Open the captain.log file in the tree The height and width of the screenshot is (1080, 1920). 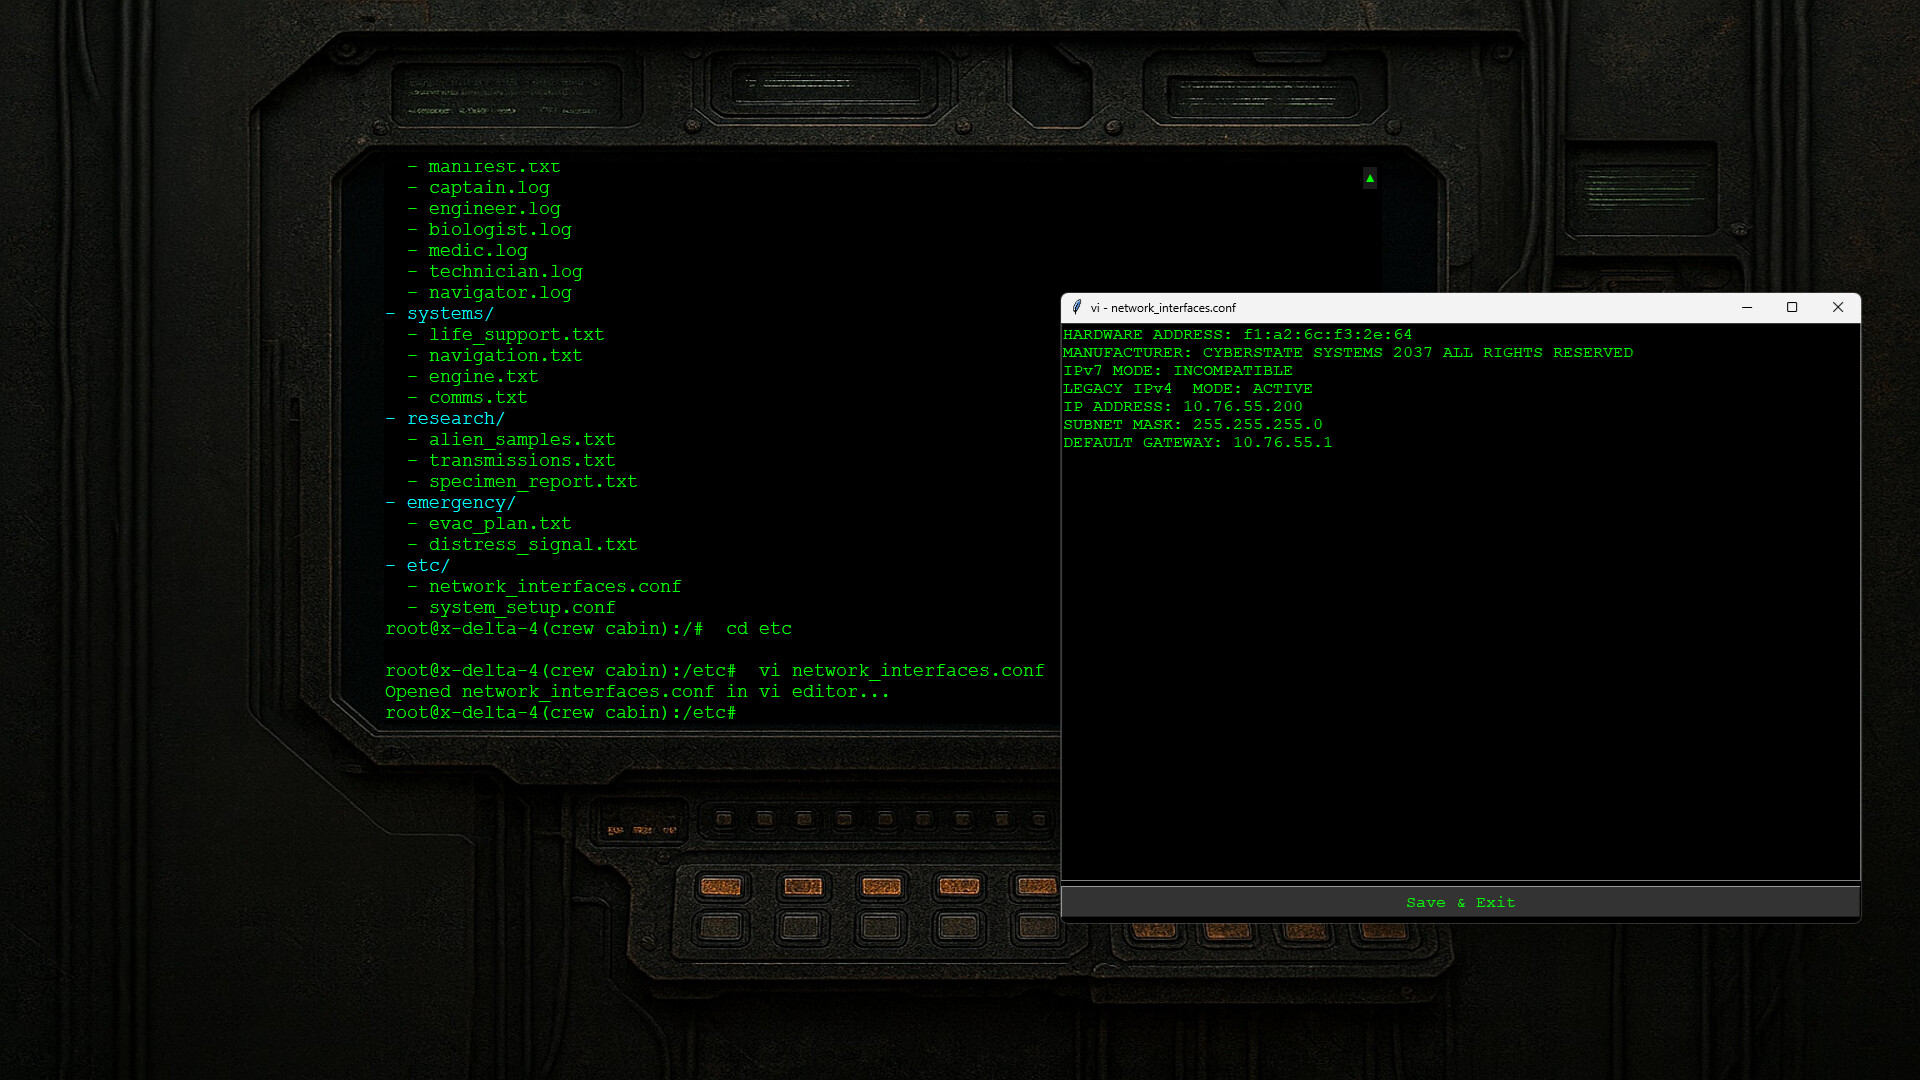click(490, 187)
